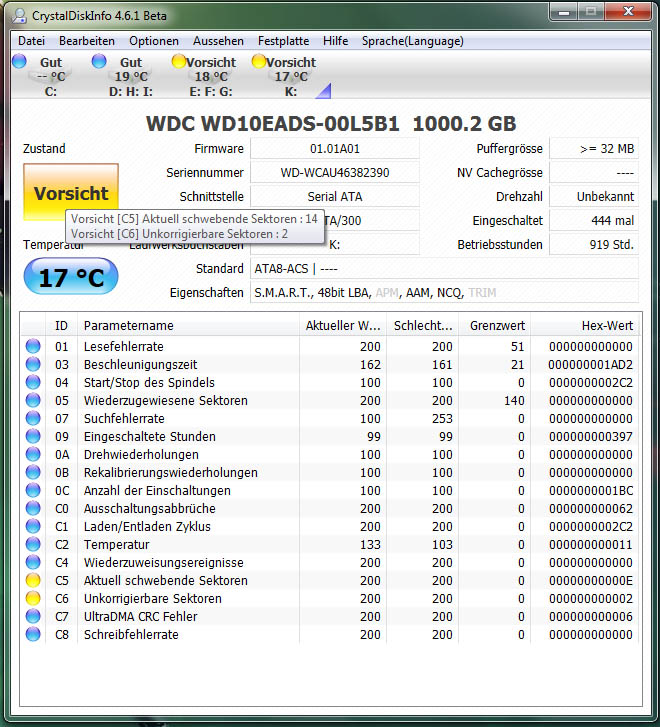The height and width of the screenshot is (727, 660).
Task: Open the Hilfe menu
Action: (x=335, y=41)
